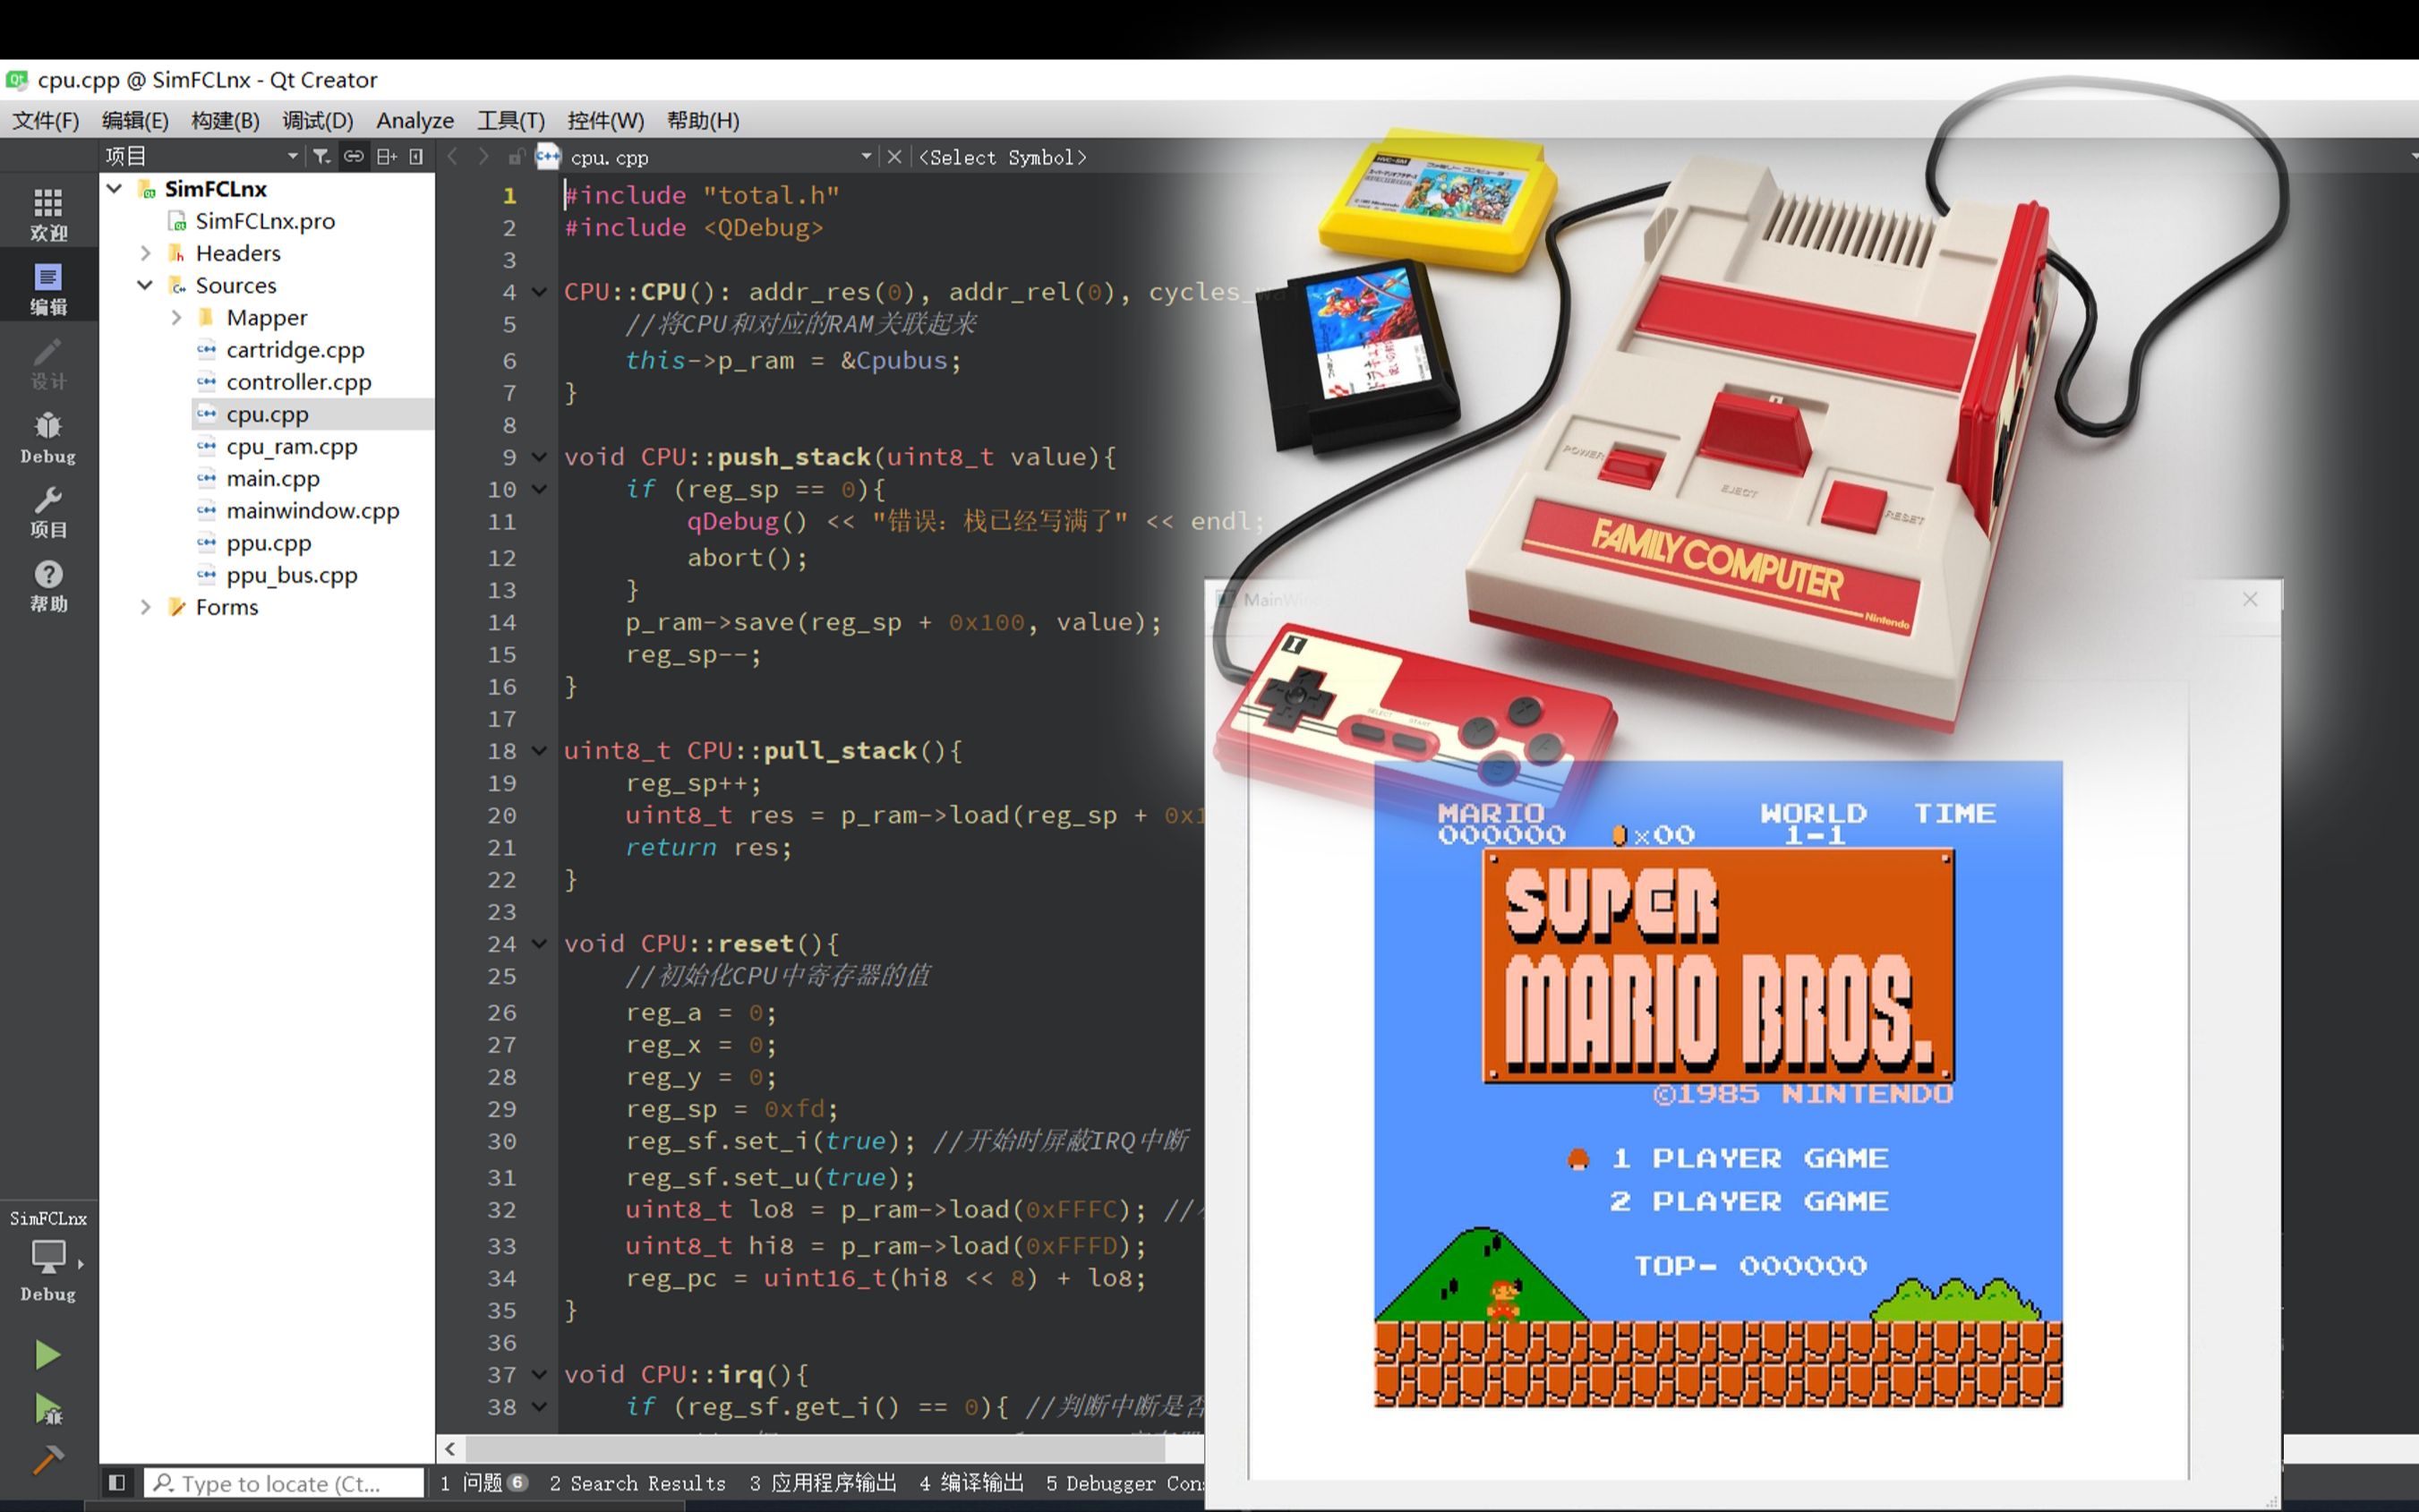
Task: Click the Super Mario Bros game screen
Action: (1717, 1084)
